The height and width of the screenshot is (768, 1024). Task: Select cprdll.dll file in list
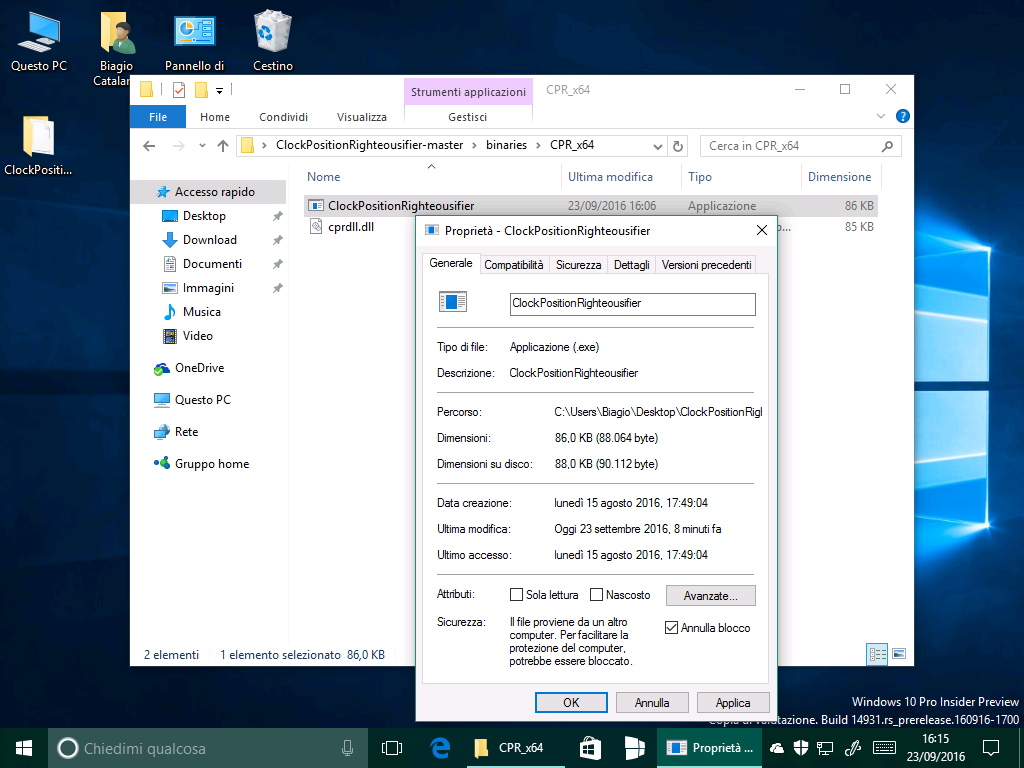351,227
